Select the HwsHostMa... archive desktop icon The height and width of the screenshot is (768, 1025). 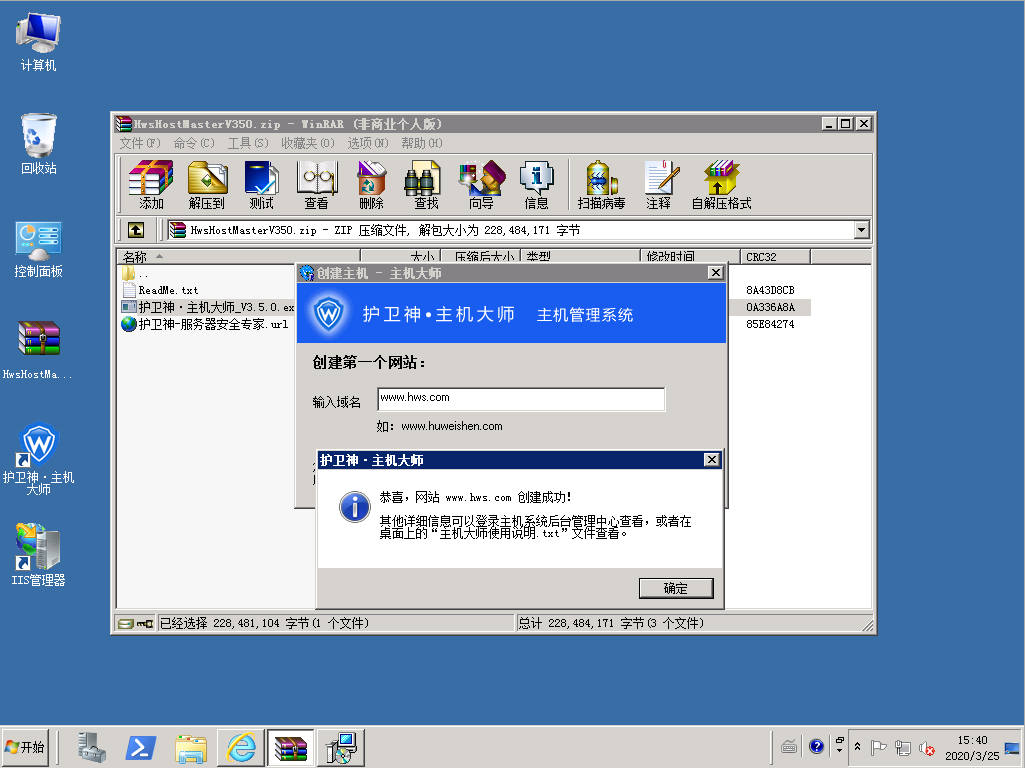click(x=39, y=350)
